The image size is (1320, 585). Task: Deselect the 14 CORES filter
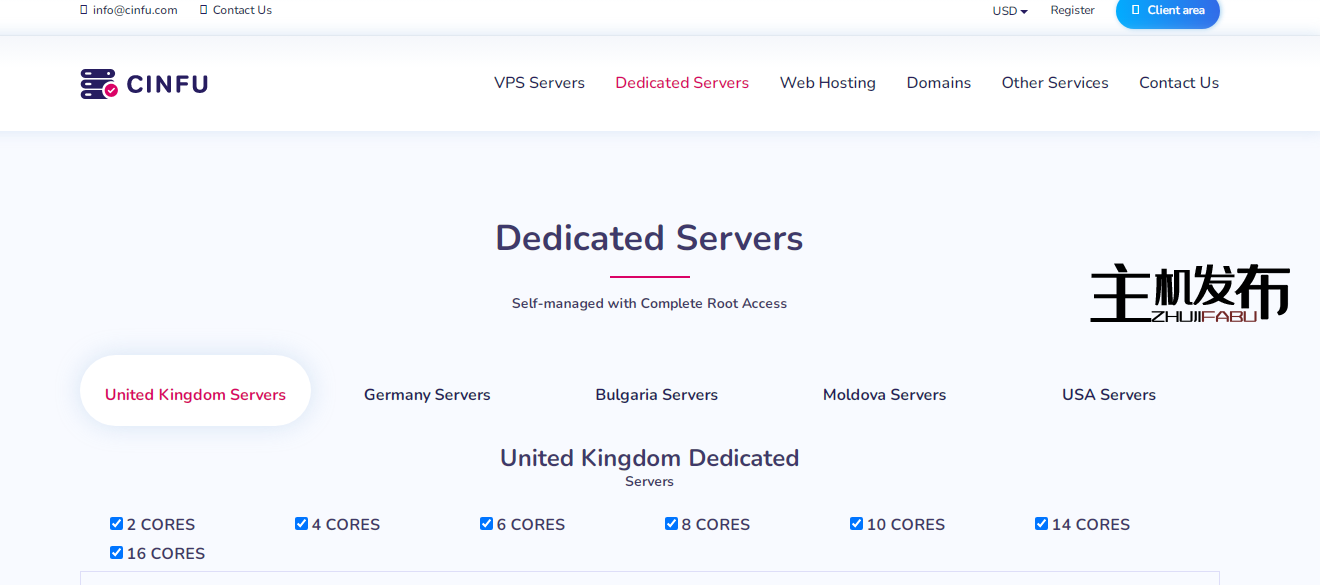coord(1042,524)
